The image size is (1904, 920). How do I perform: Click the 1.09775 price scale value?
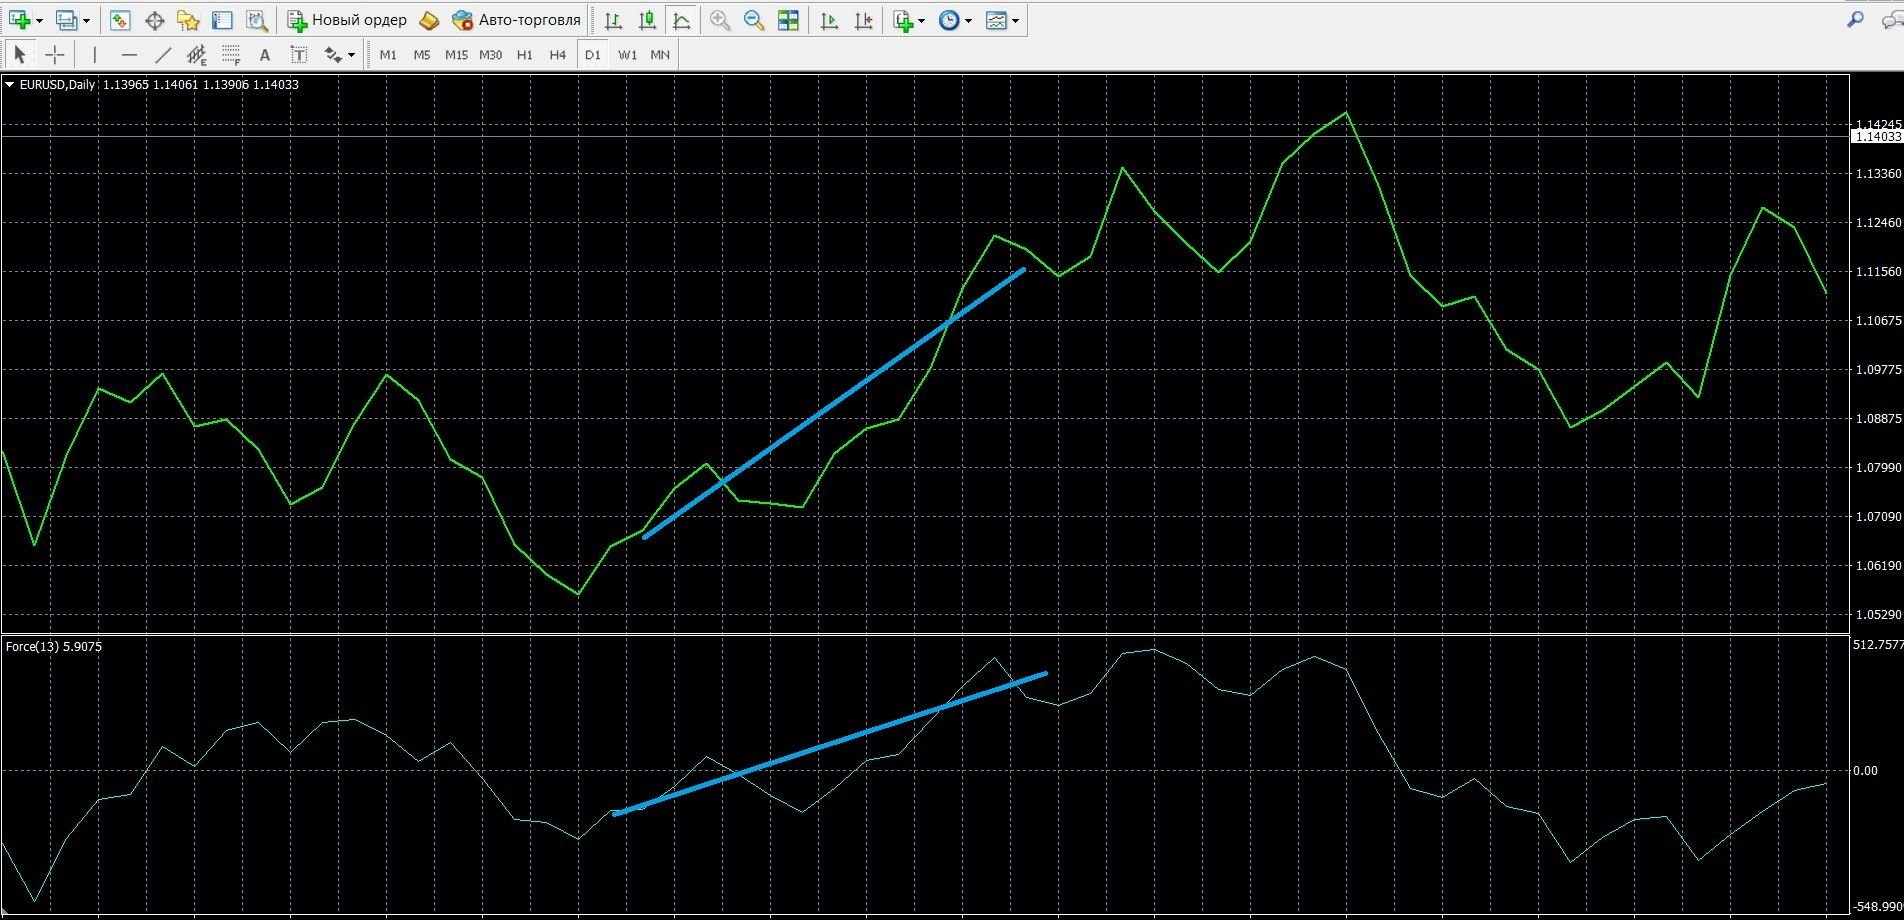[x=1878, y=370]
